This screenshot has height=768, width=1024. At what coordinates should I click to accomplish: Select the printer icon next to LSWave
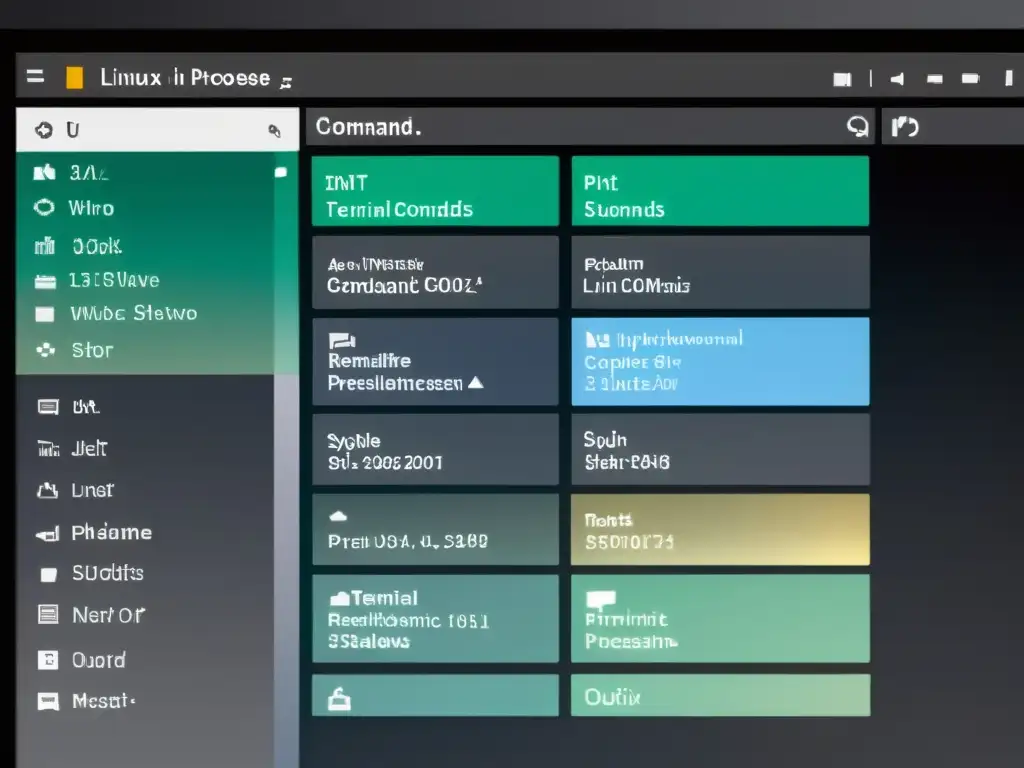pyautogui.click(x=46, y=280)
